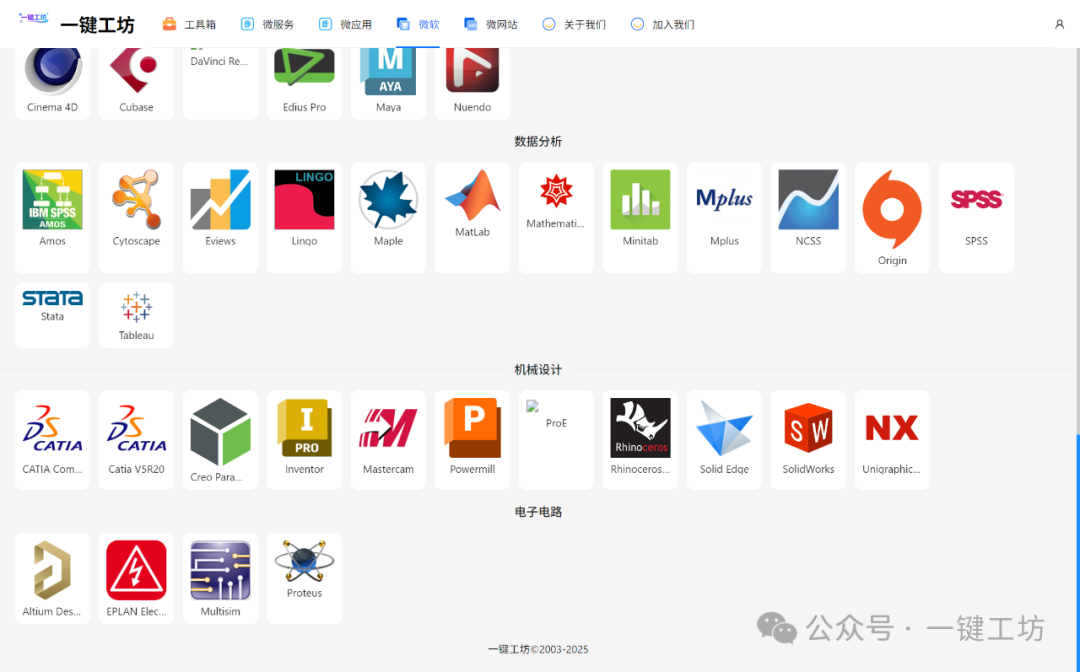Click the Tableau icon
This screenshot has height=672, width=1080.
pos(136,315)
